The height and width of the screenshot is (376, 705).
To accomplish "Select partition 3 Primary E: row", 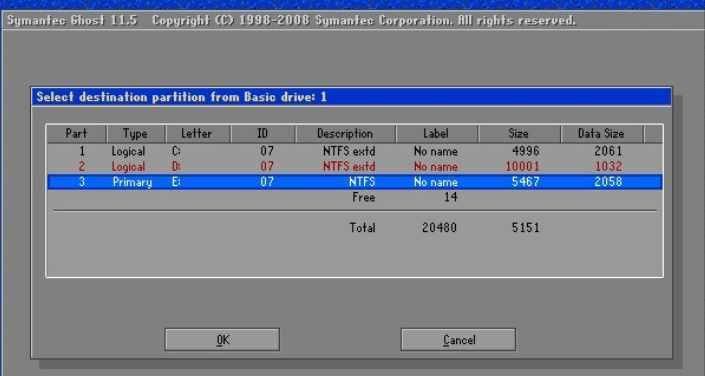I will click(x=355, y=182).
